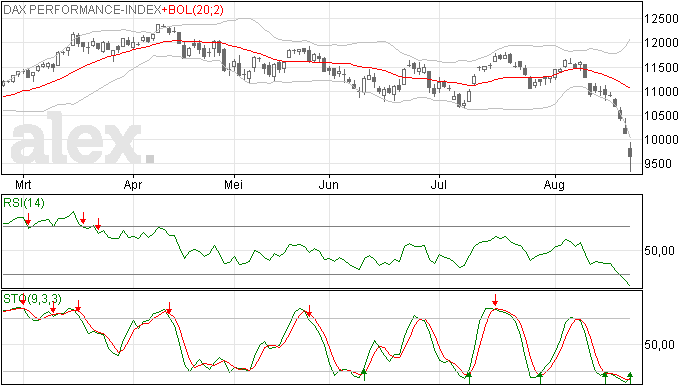Screen dimensions: 690x387
Task: Select the 12500 price axis label
Action: coord(661,19)
